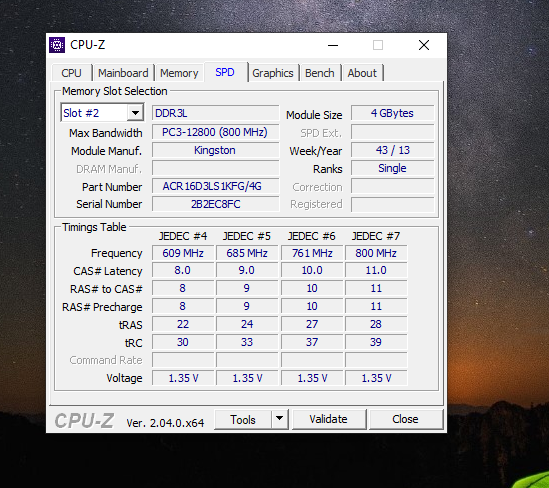Open the Tools button arrow menu

pos(279,418)
